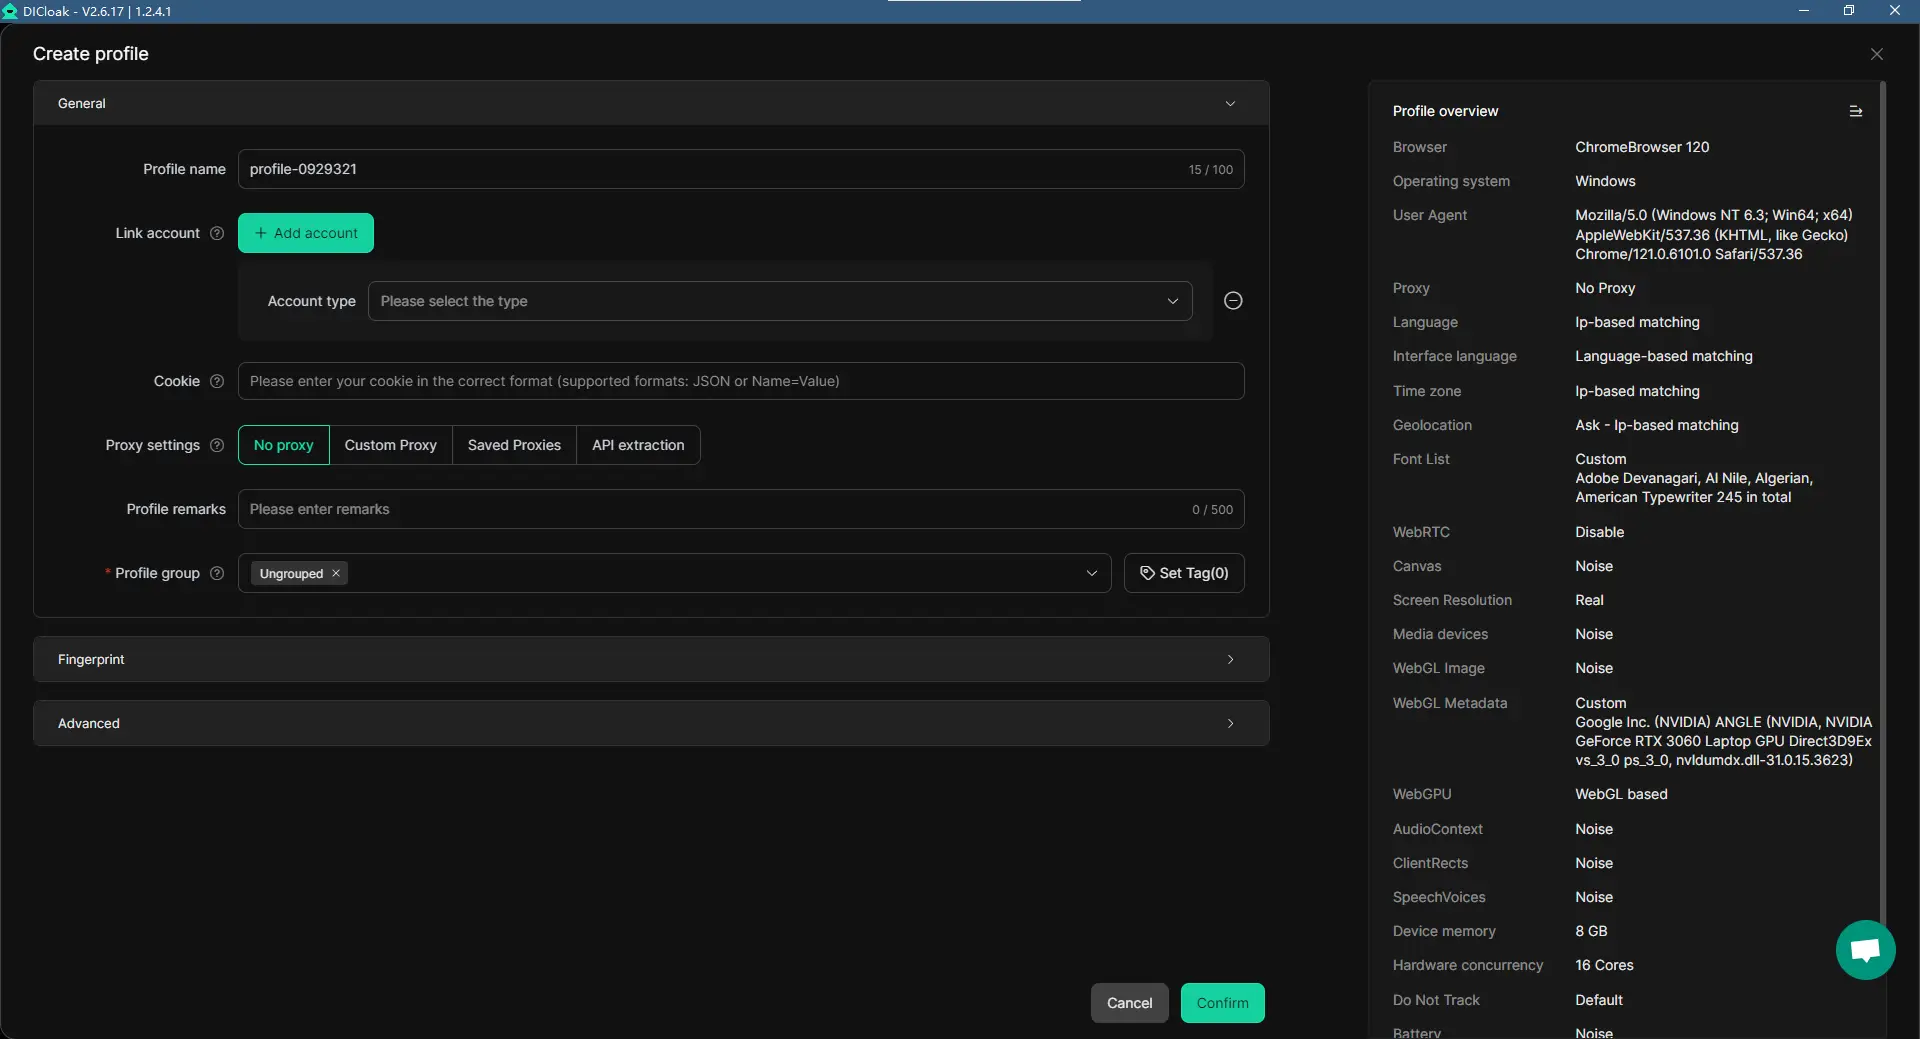Expand the Advanced section
Image resolution: width=1920 pixels, height=1039 pixels.
pyautogui.click(x=650, y=723)
